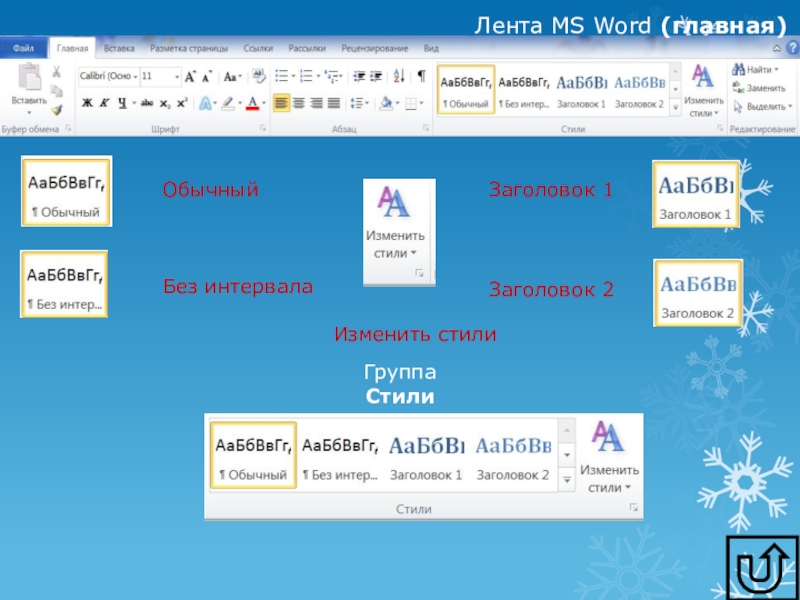Click the Вставить clipboard paste icon
This screenshot has width=800, height=600.
(30, 77)
